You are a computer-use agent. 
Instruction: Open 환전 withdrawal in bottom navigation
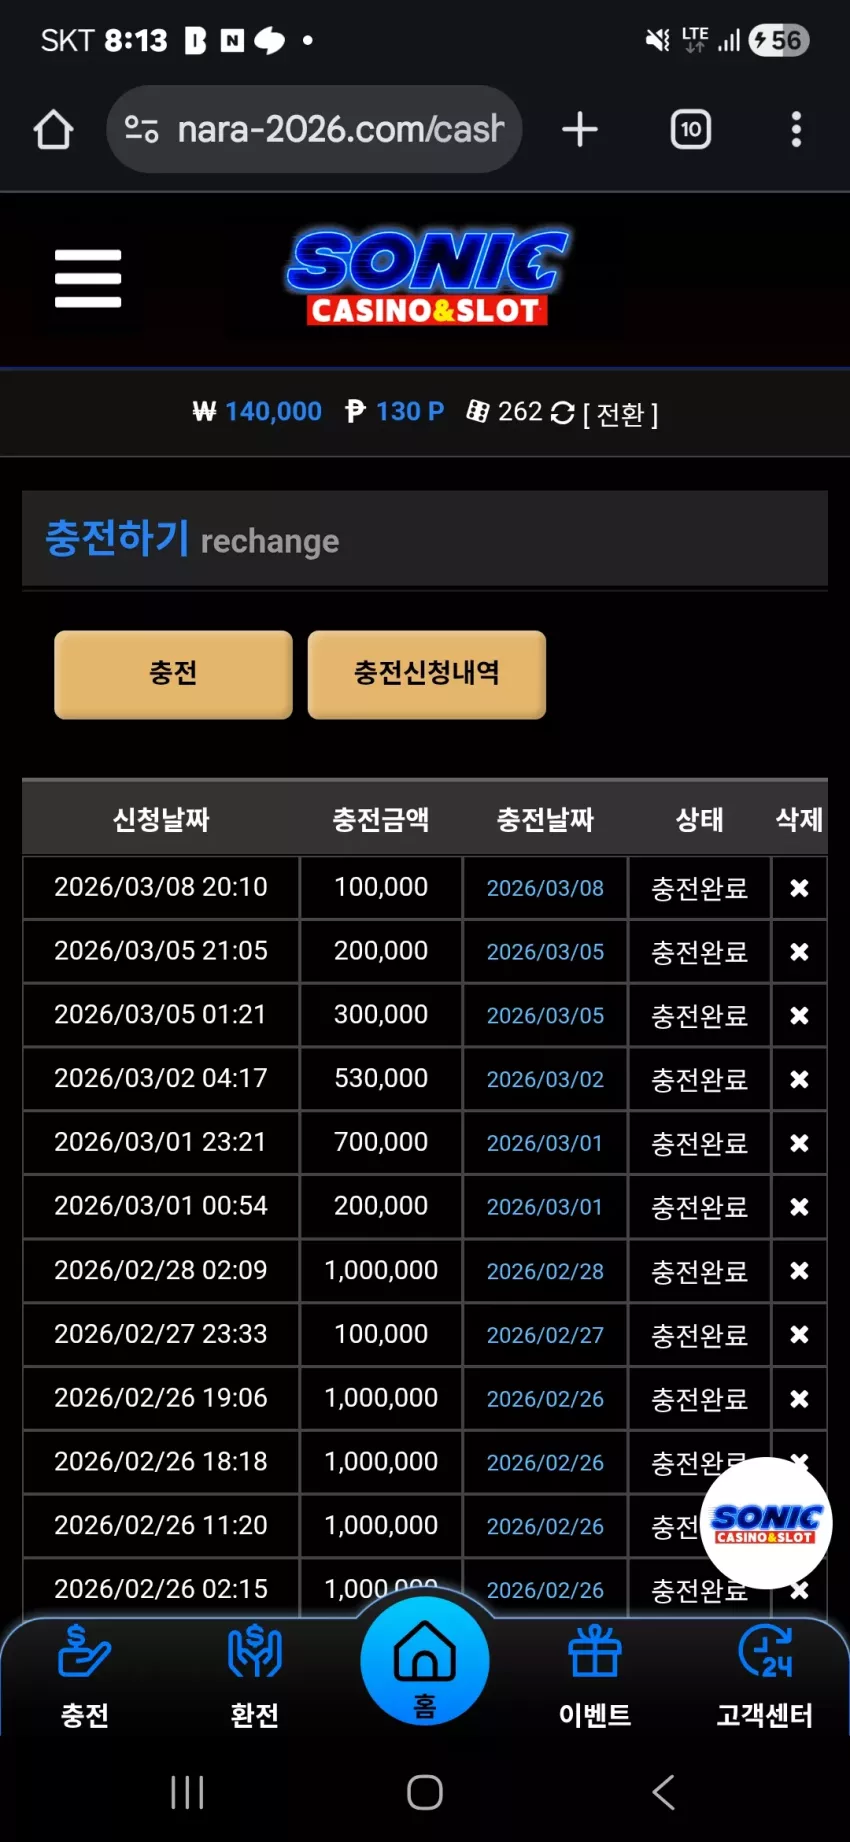point(255,1677)
